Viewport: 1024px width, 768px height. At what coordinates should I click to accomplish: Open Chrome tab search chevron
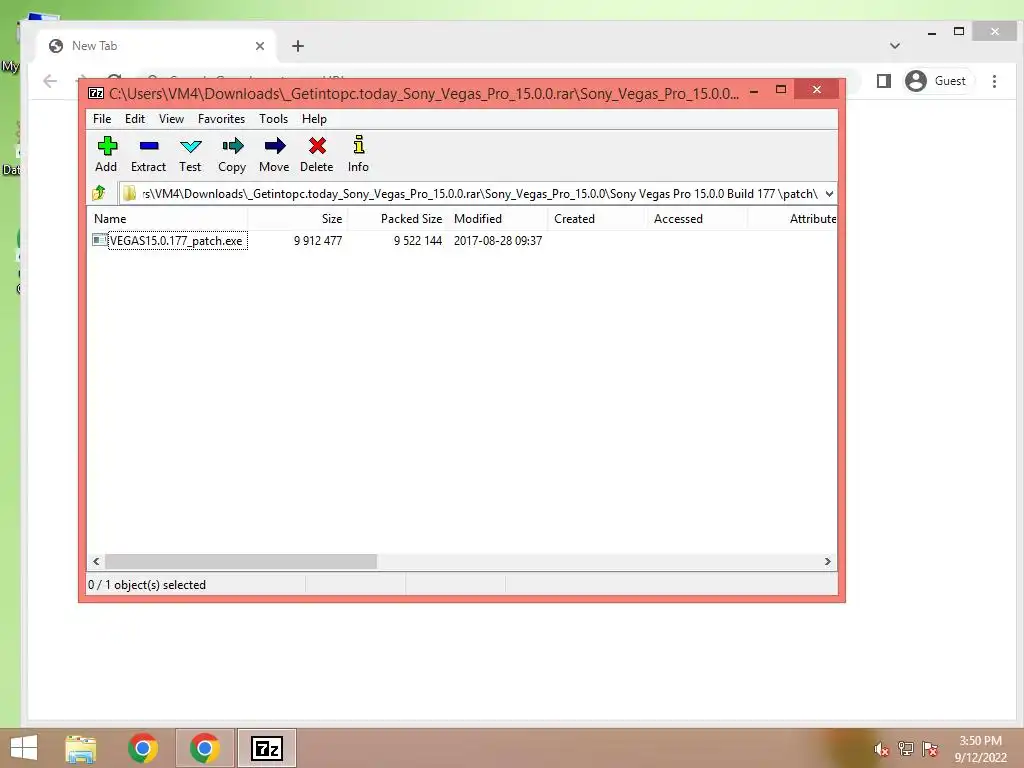pyautogui.click(x=895, y=46)
